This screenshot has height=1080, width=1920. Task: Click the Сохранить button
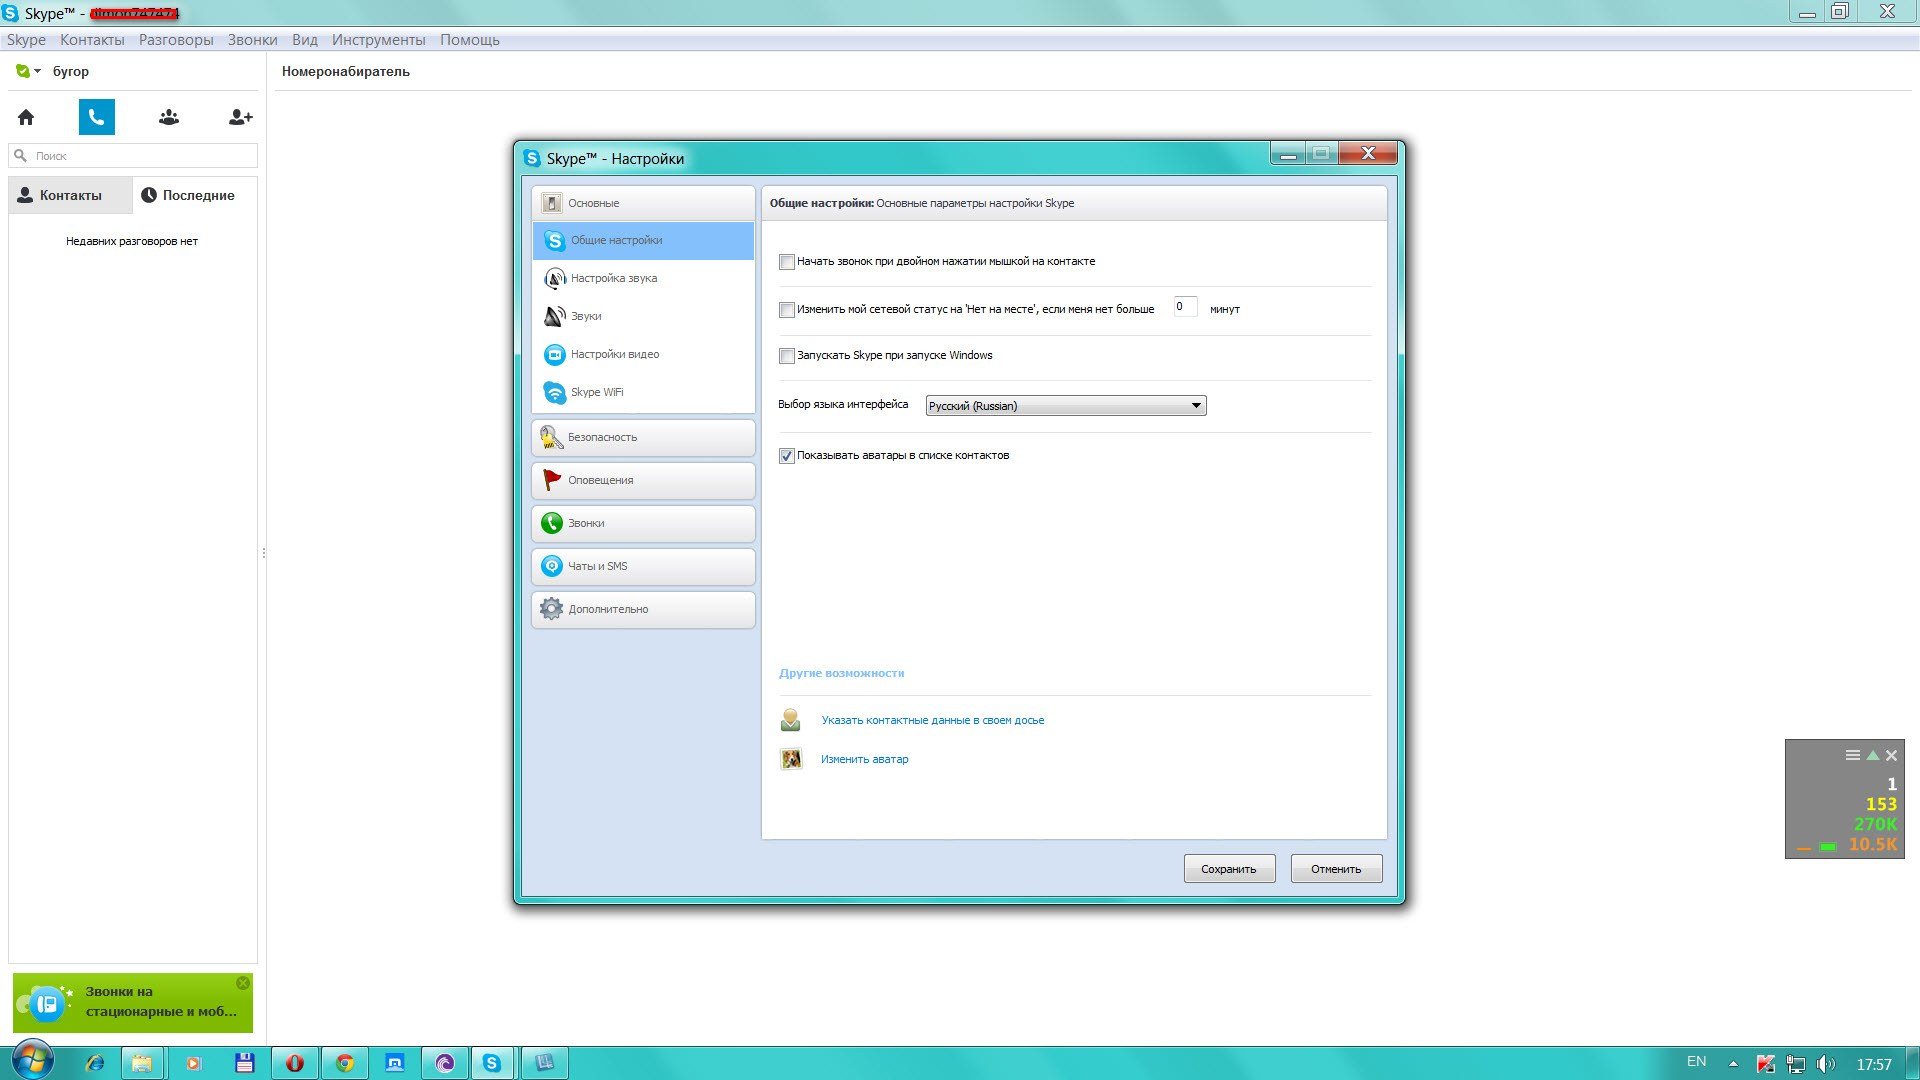click(1229, 869)
